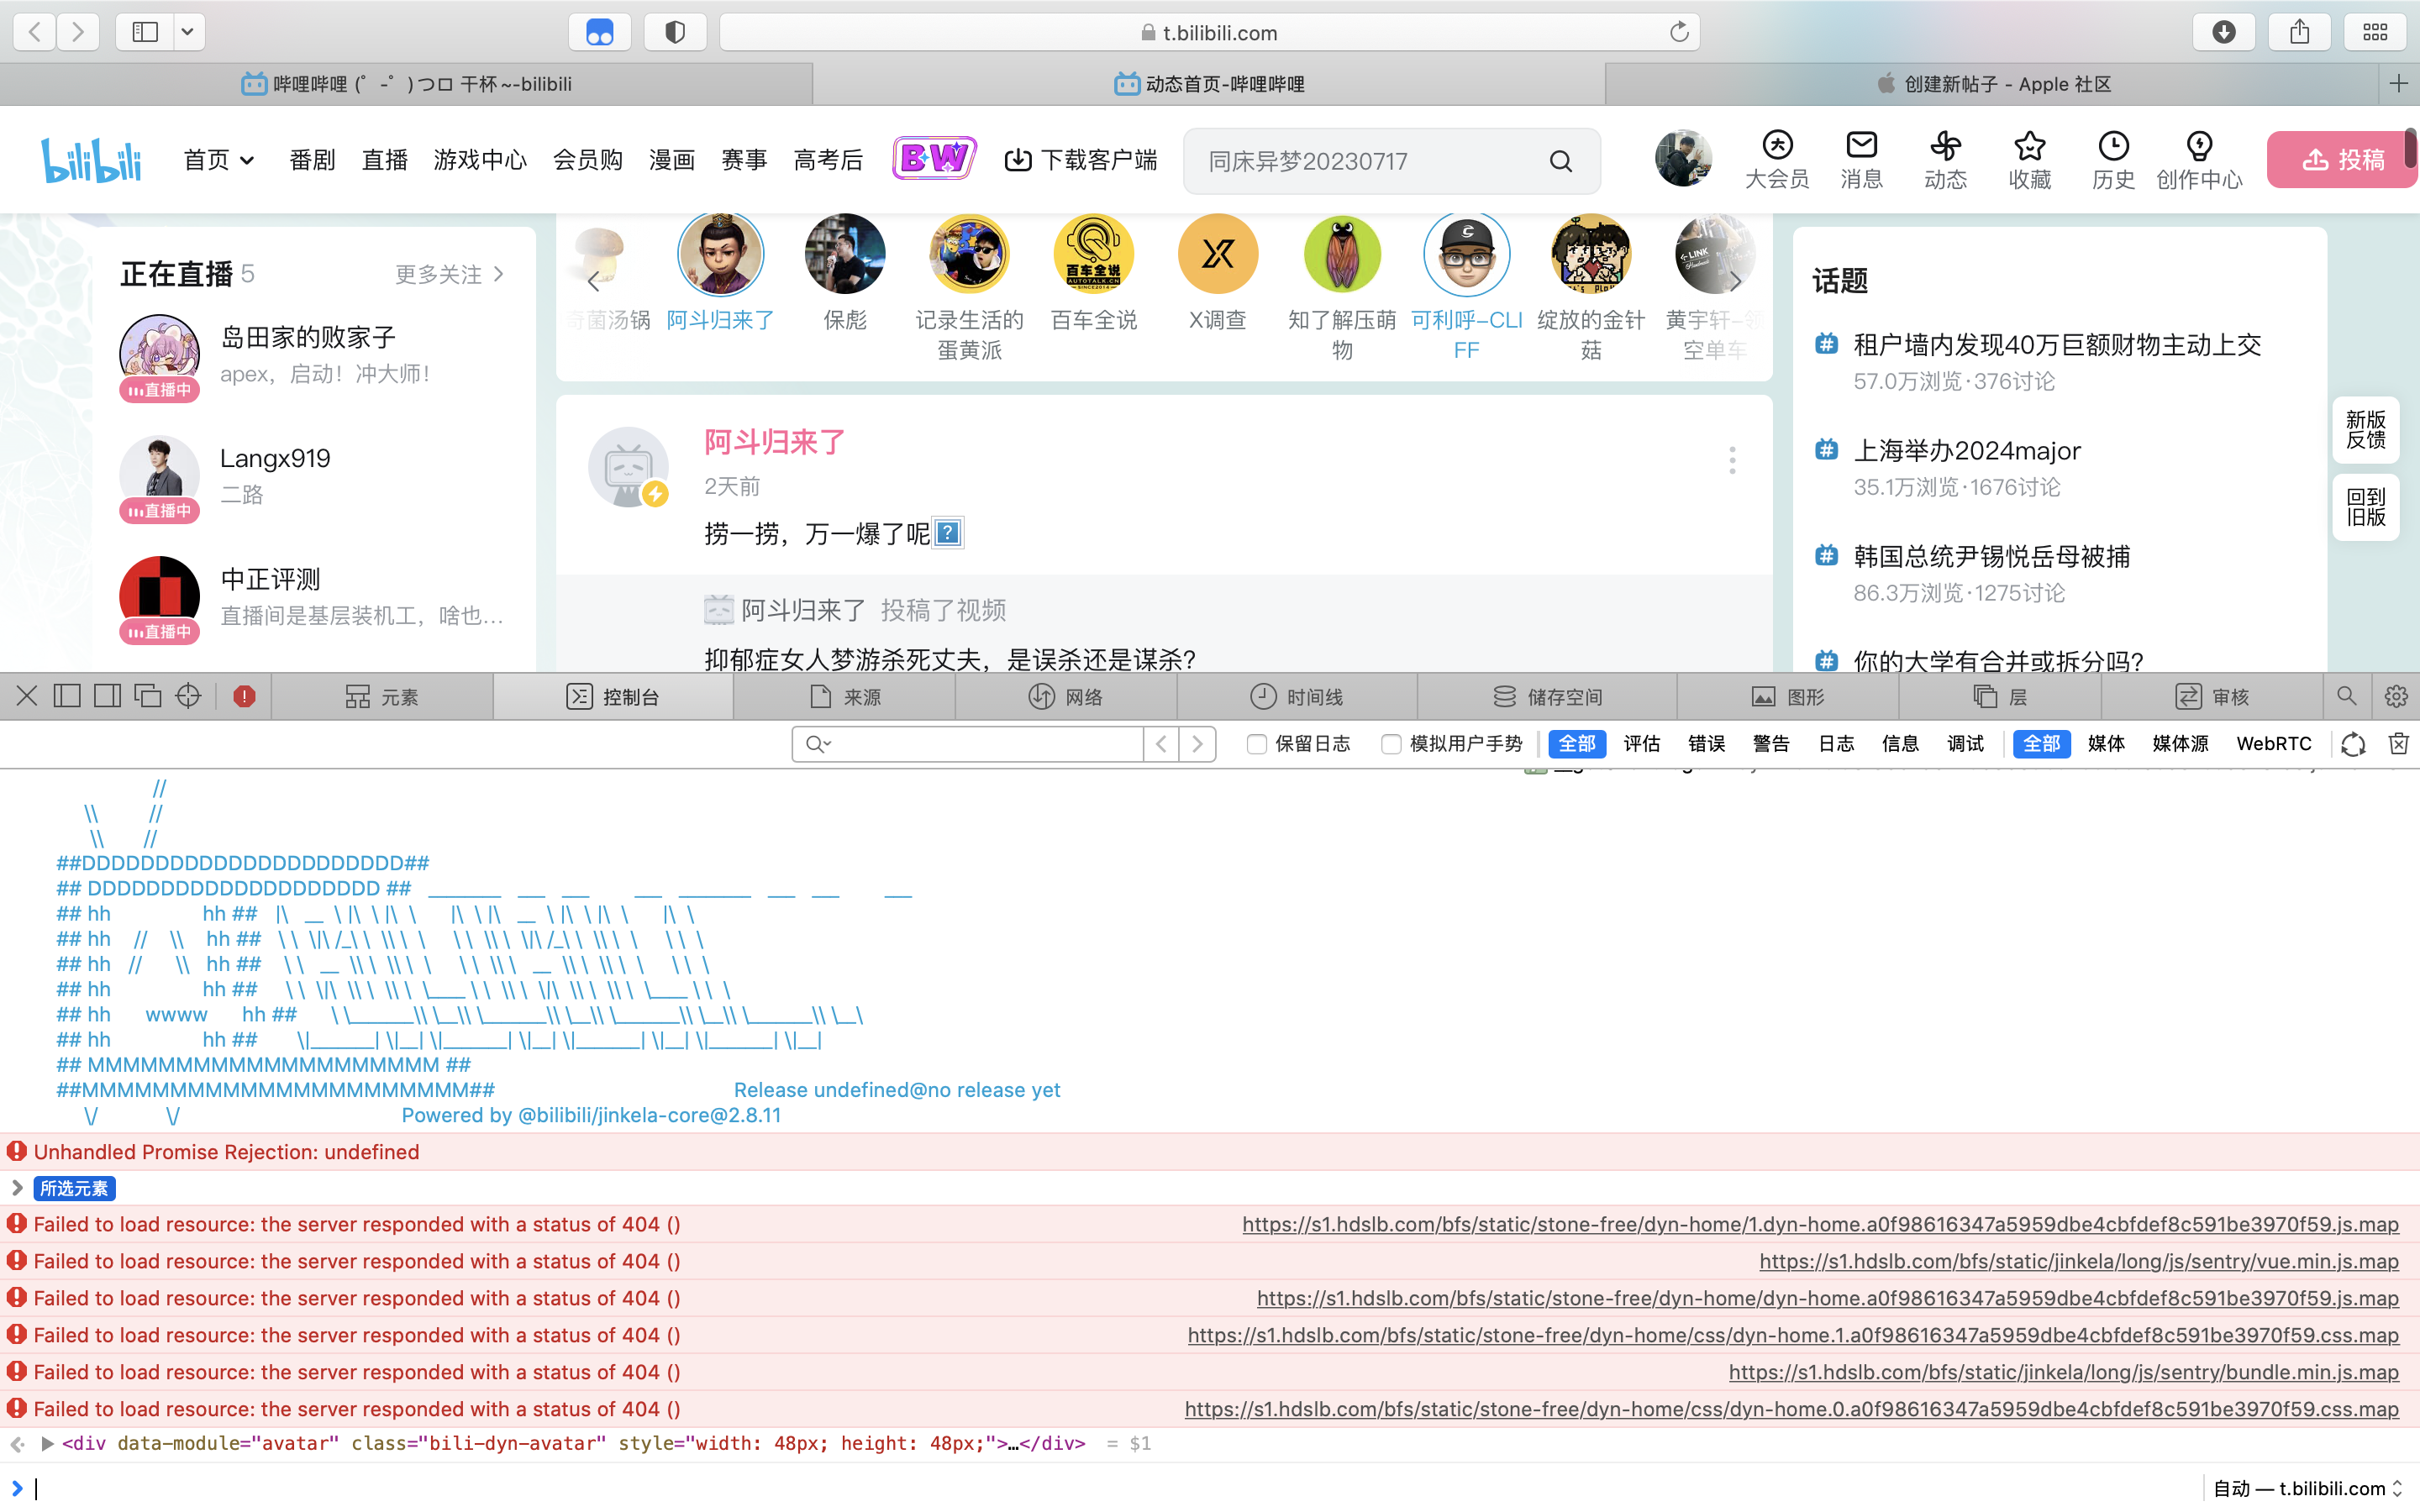Switch to the 网络 inspector tab

(x=1066, y=696)
